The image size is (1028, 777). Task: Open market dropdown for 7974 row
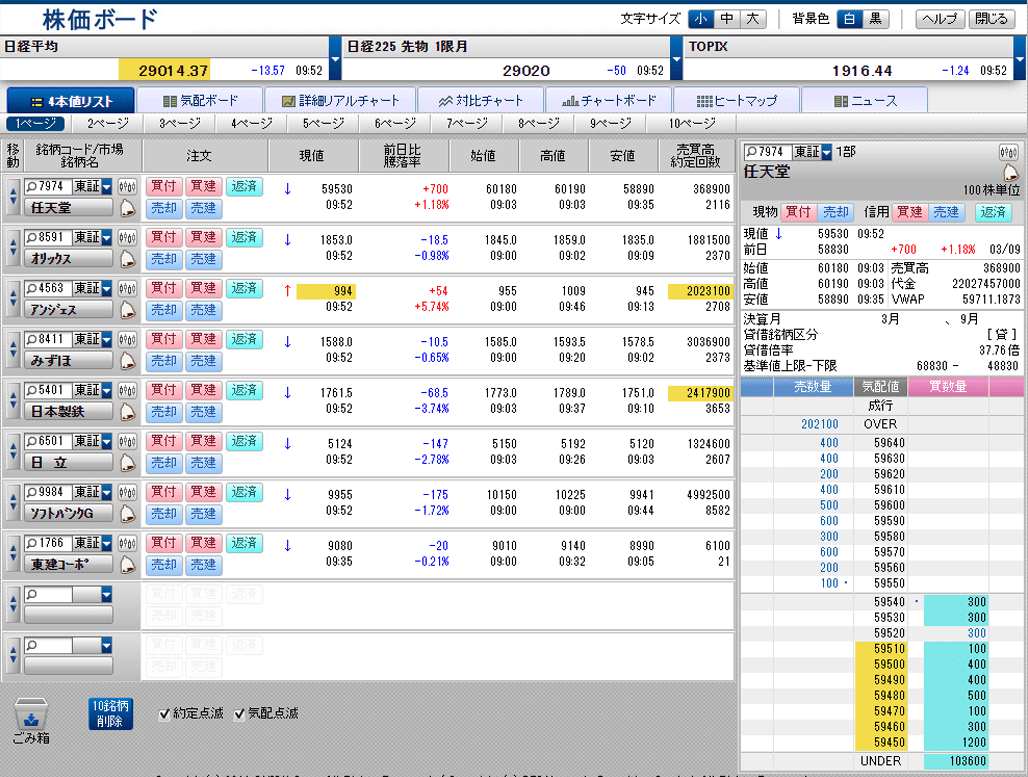pos(106,187)
